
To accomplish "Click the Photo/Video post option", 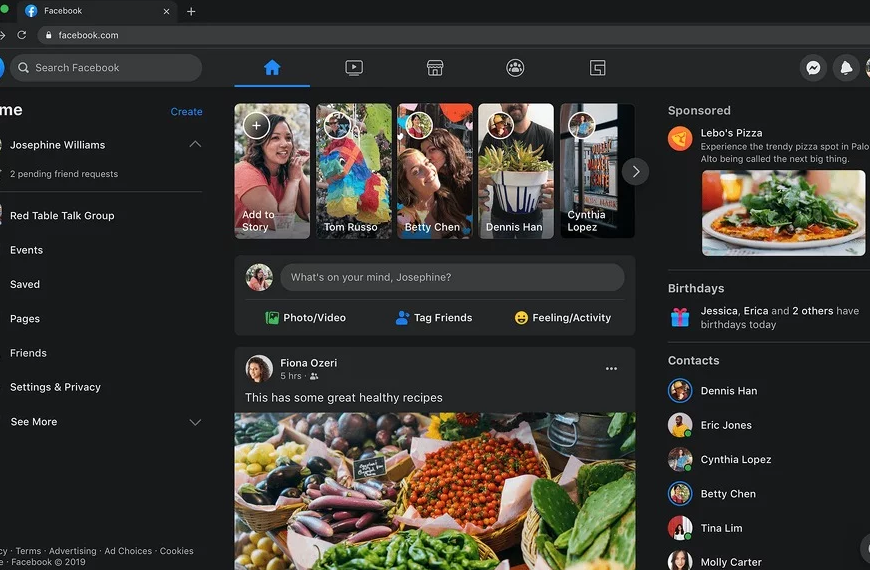I will pyautogui.click(x=306, y=318).
